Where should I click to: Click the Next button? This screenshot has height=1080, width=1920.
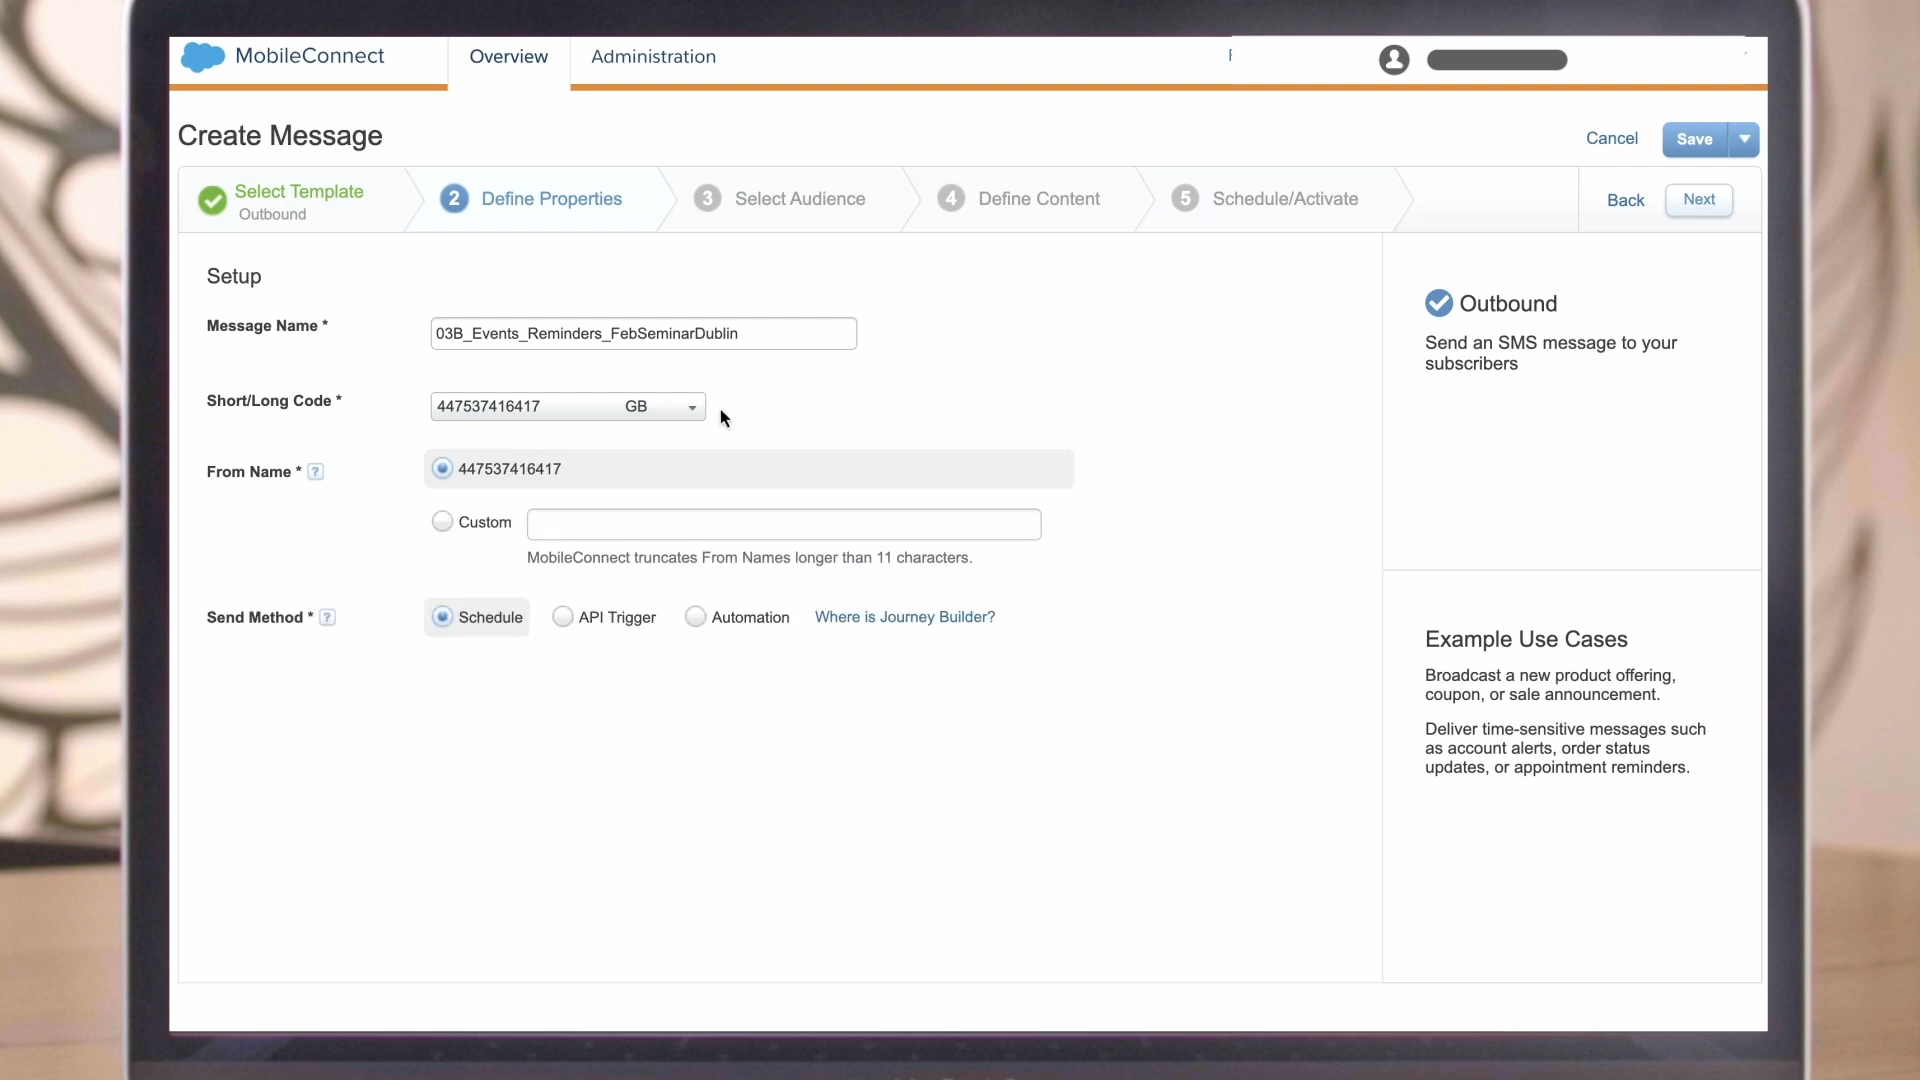[1699, 200]
